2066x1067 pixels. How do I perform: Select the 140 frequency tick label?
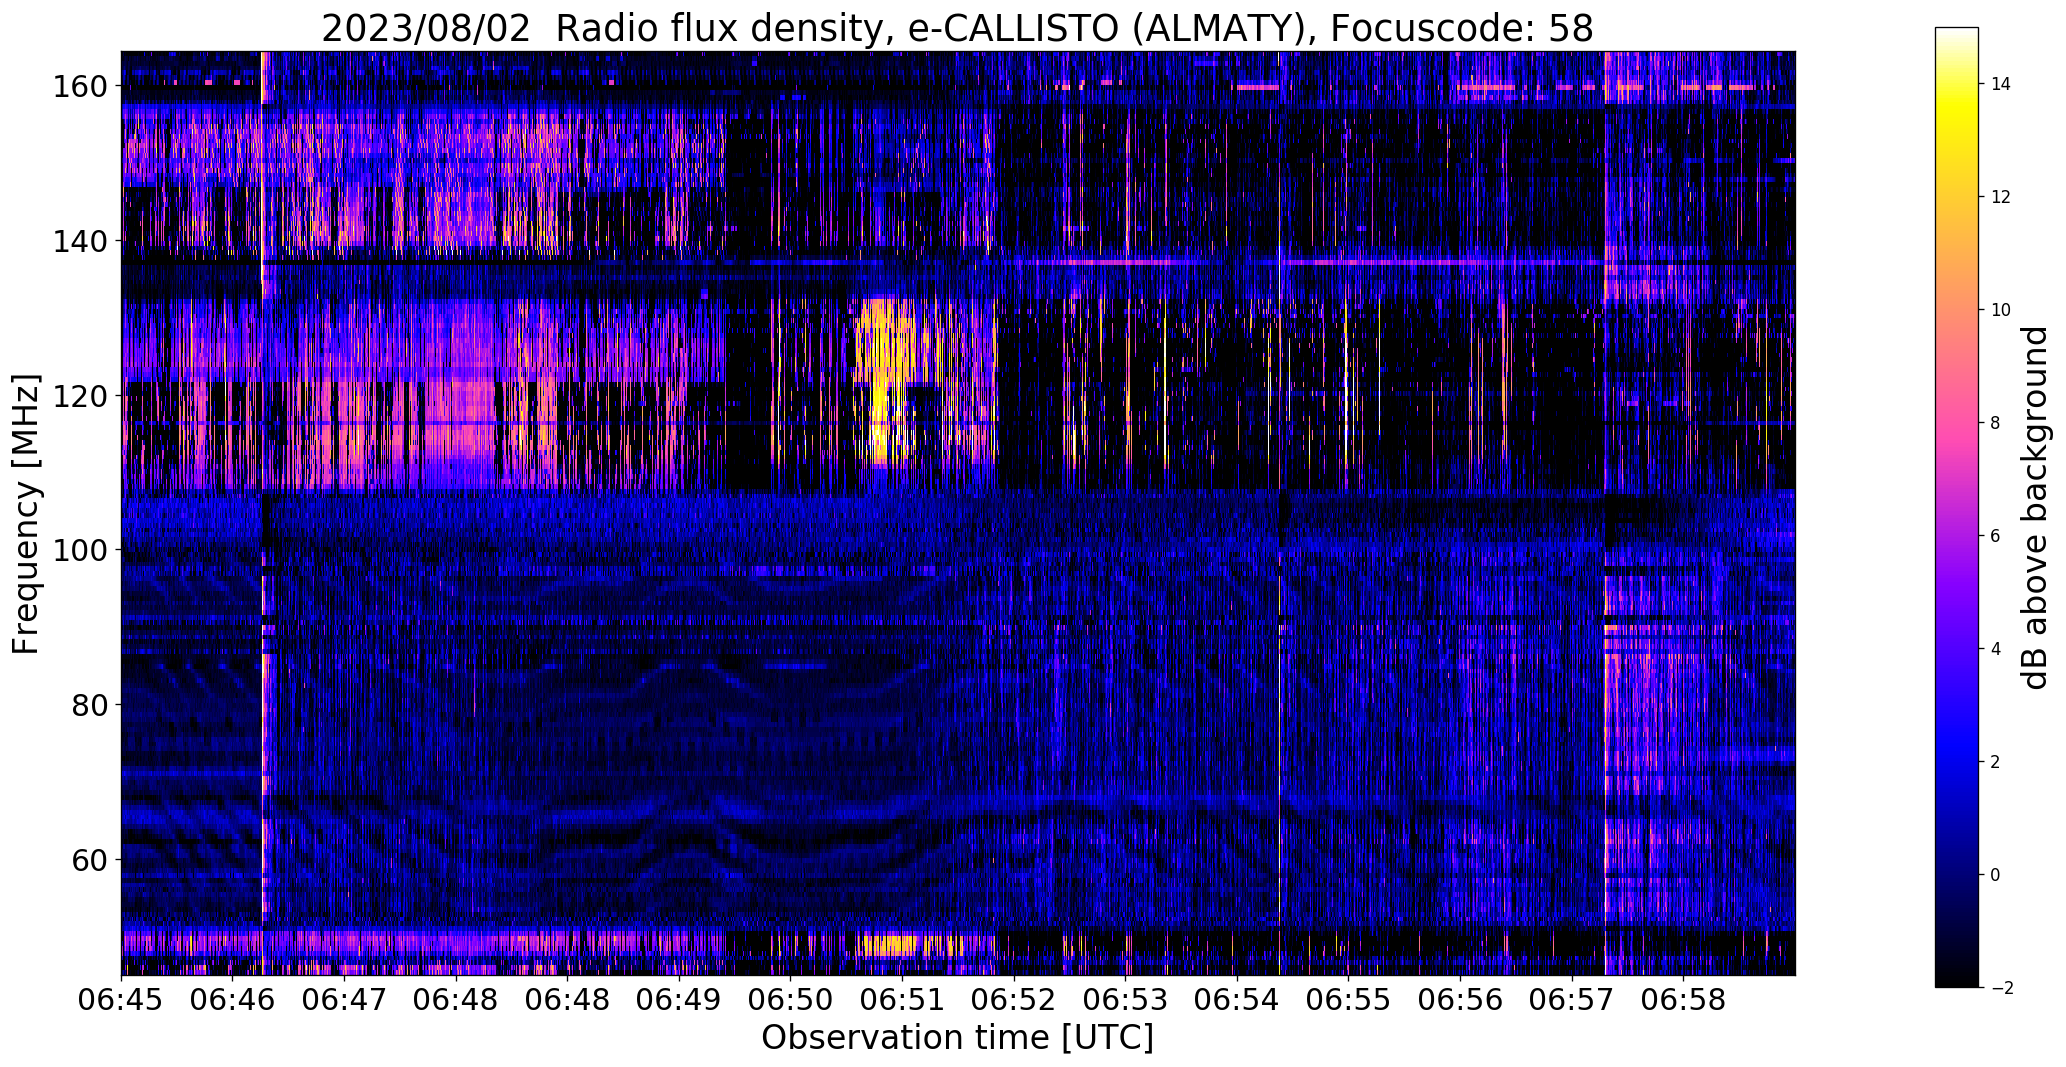tap(79, 241)
